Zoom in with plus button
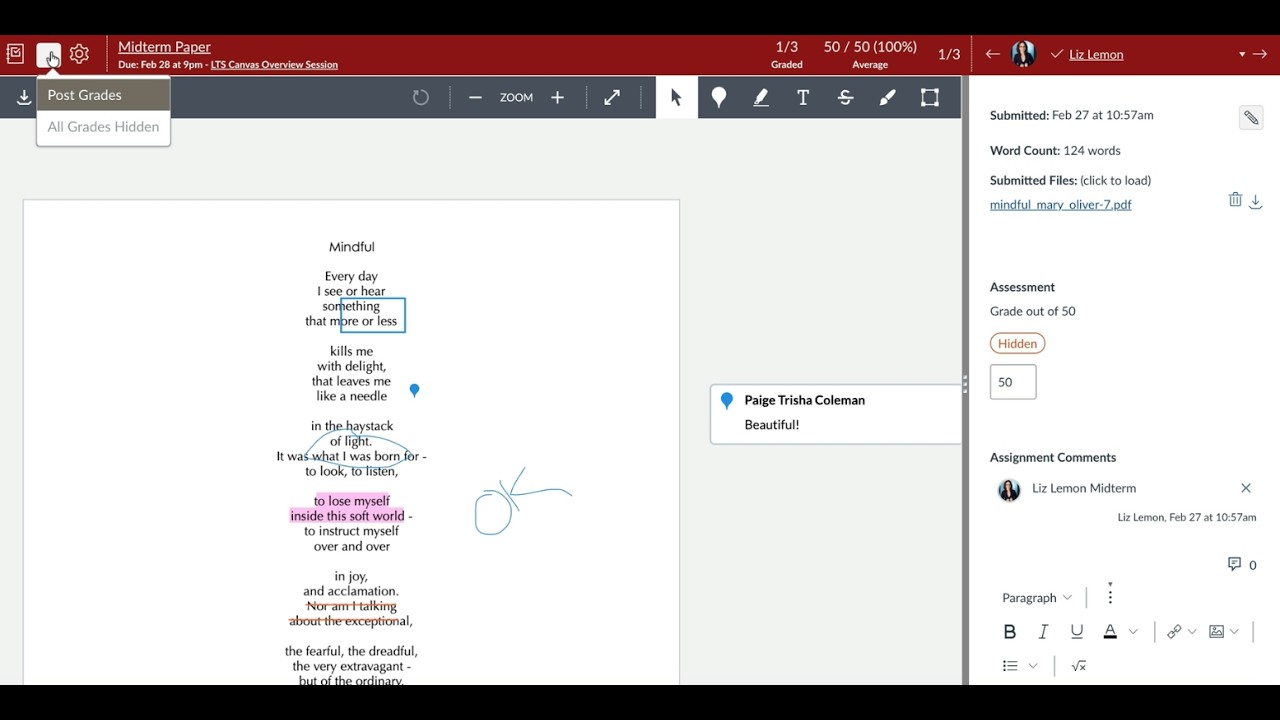Image resolution: width=1280 pixels, height=720 pixels. (x=558, y=97)
